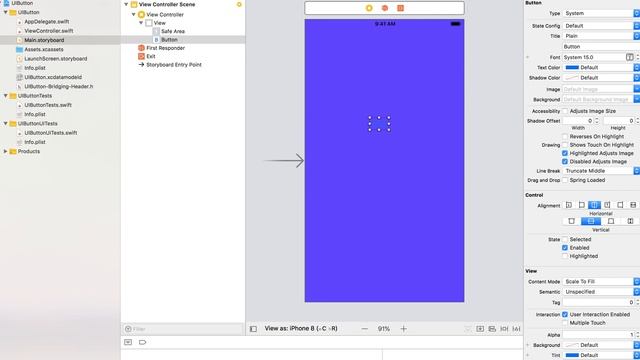
Task: Open the Align constraints tool
Action: point(492,329)
